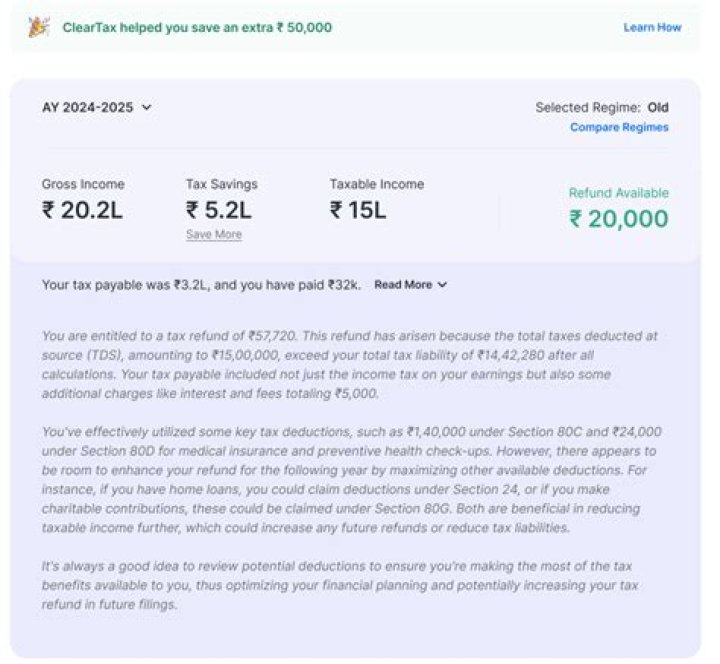Click the party popper icon in banner
This screenshot has width=720, height=664.
(x=40, y=27)
